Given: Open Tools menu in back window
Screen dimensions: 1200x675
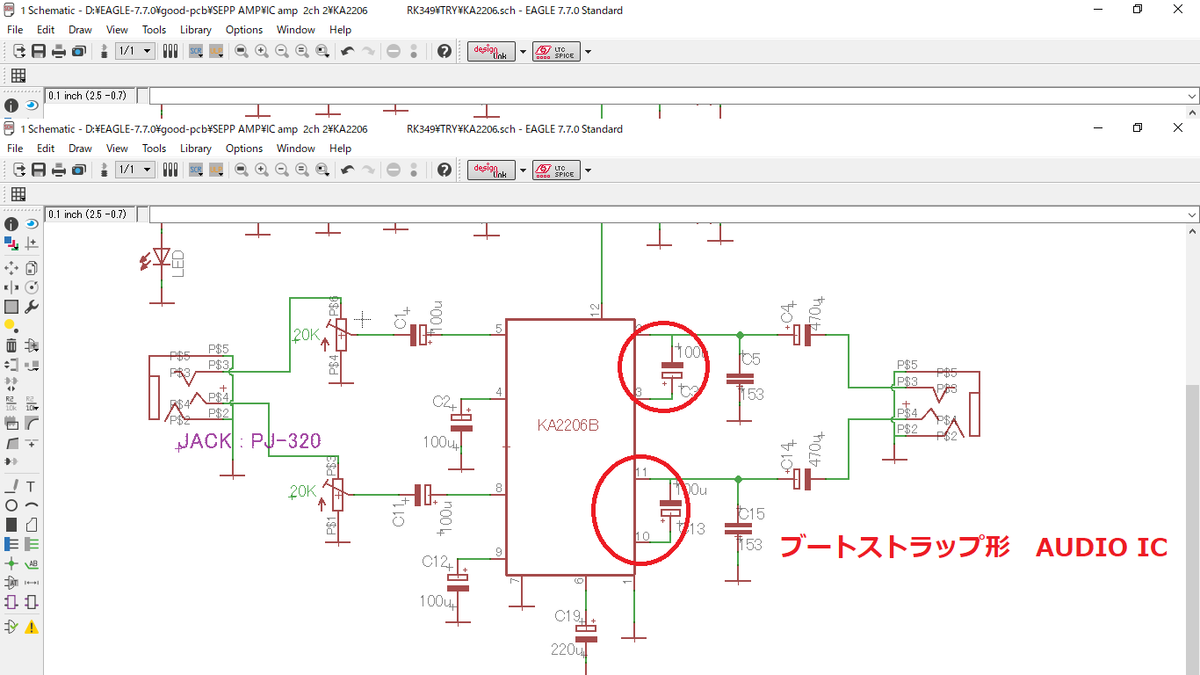Looking at the screenshot, I should (154, 30).
